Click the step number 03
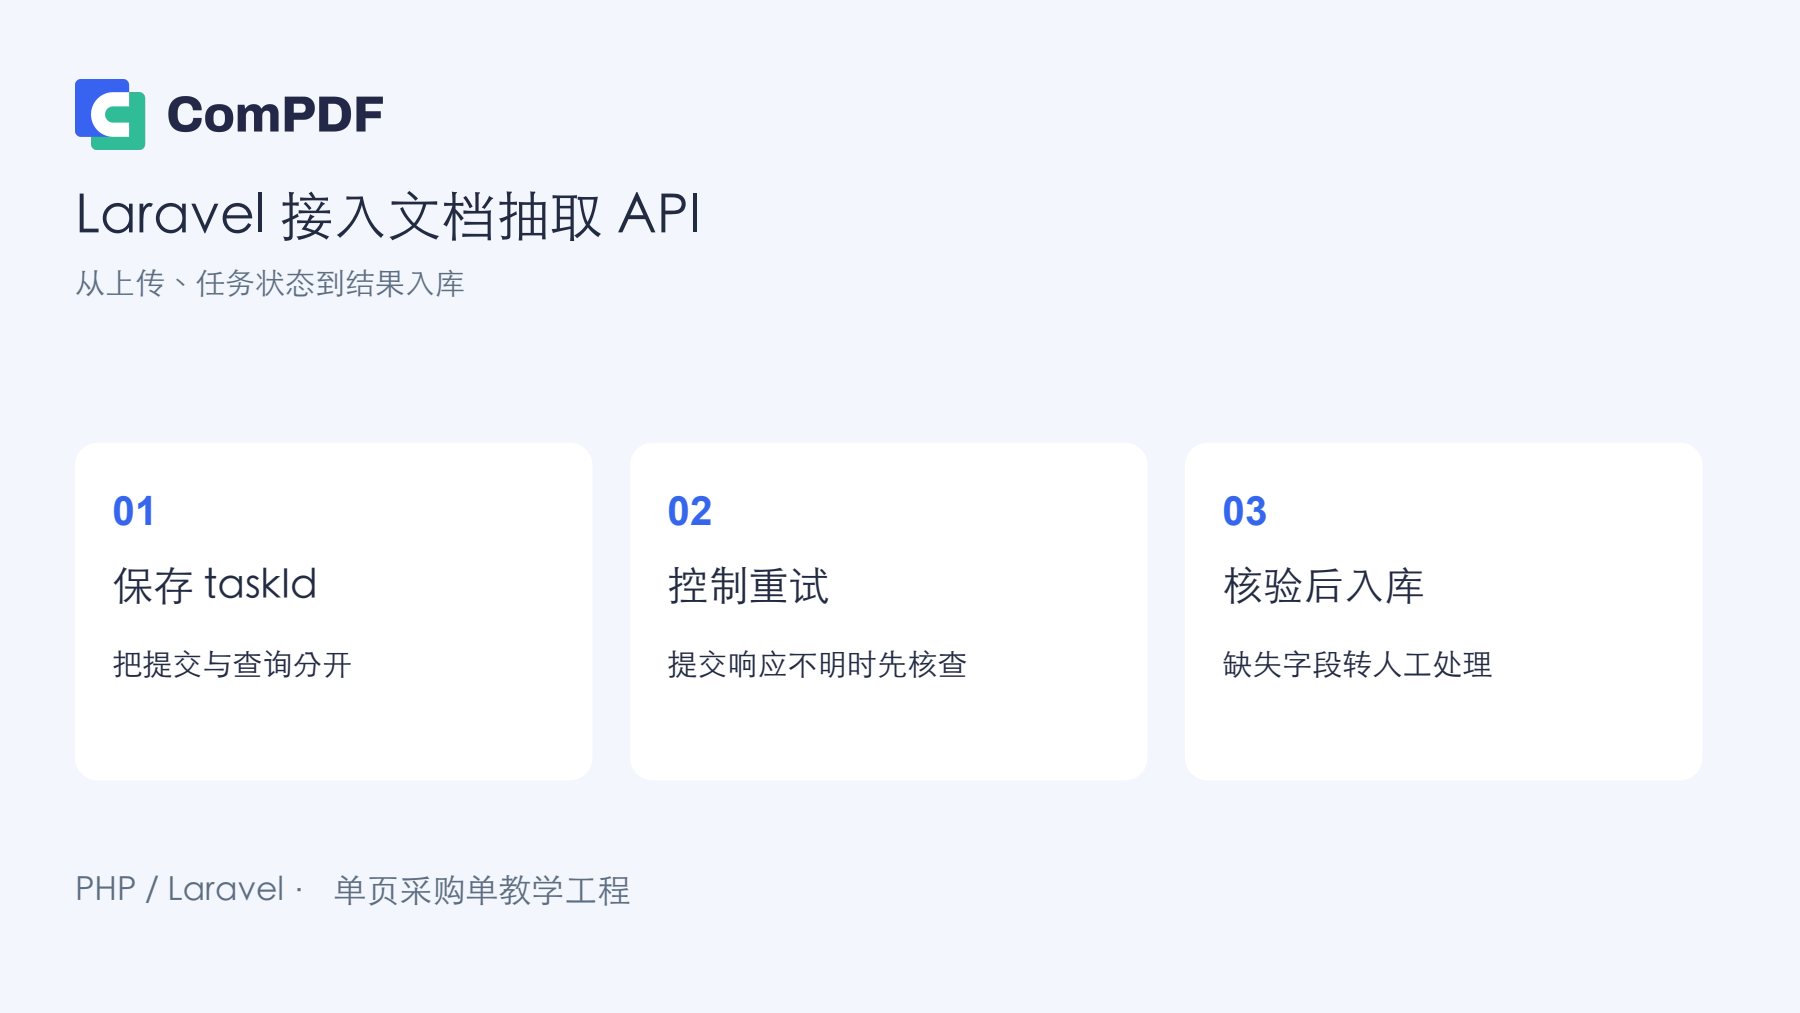 (x=1244, y=512)
